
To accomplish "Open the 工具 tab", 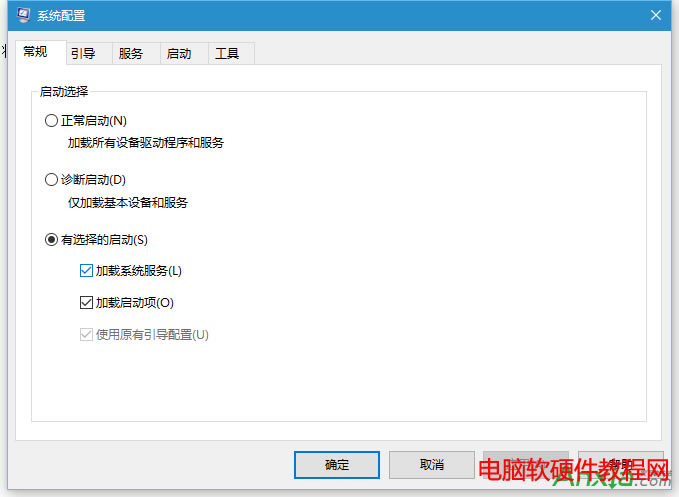I will pos(227,54).
